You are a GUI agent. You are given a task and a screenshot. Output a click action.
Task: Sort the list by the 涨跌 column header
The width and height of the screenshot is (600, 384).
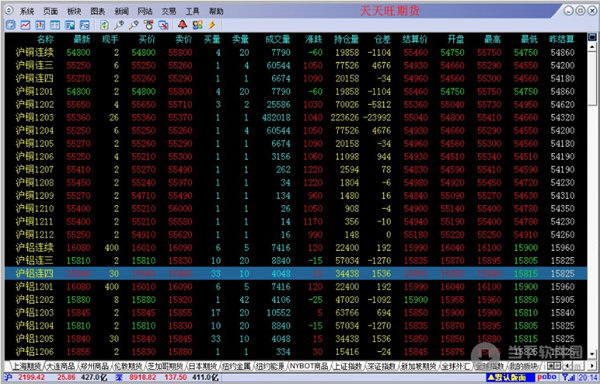pyautogui.click(x=314, y=39)
